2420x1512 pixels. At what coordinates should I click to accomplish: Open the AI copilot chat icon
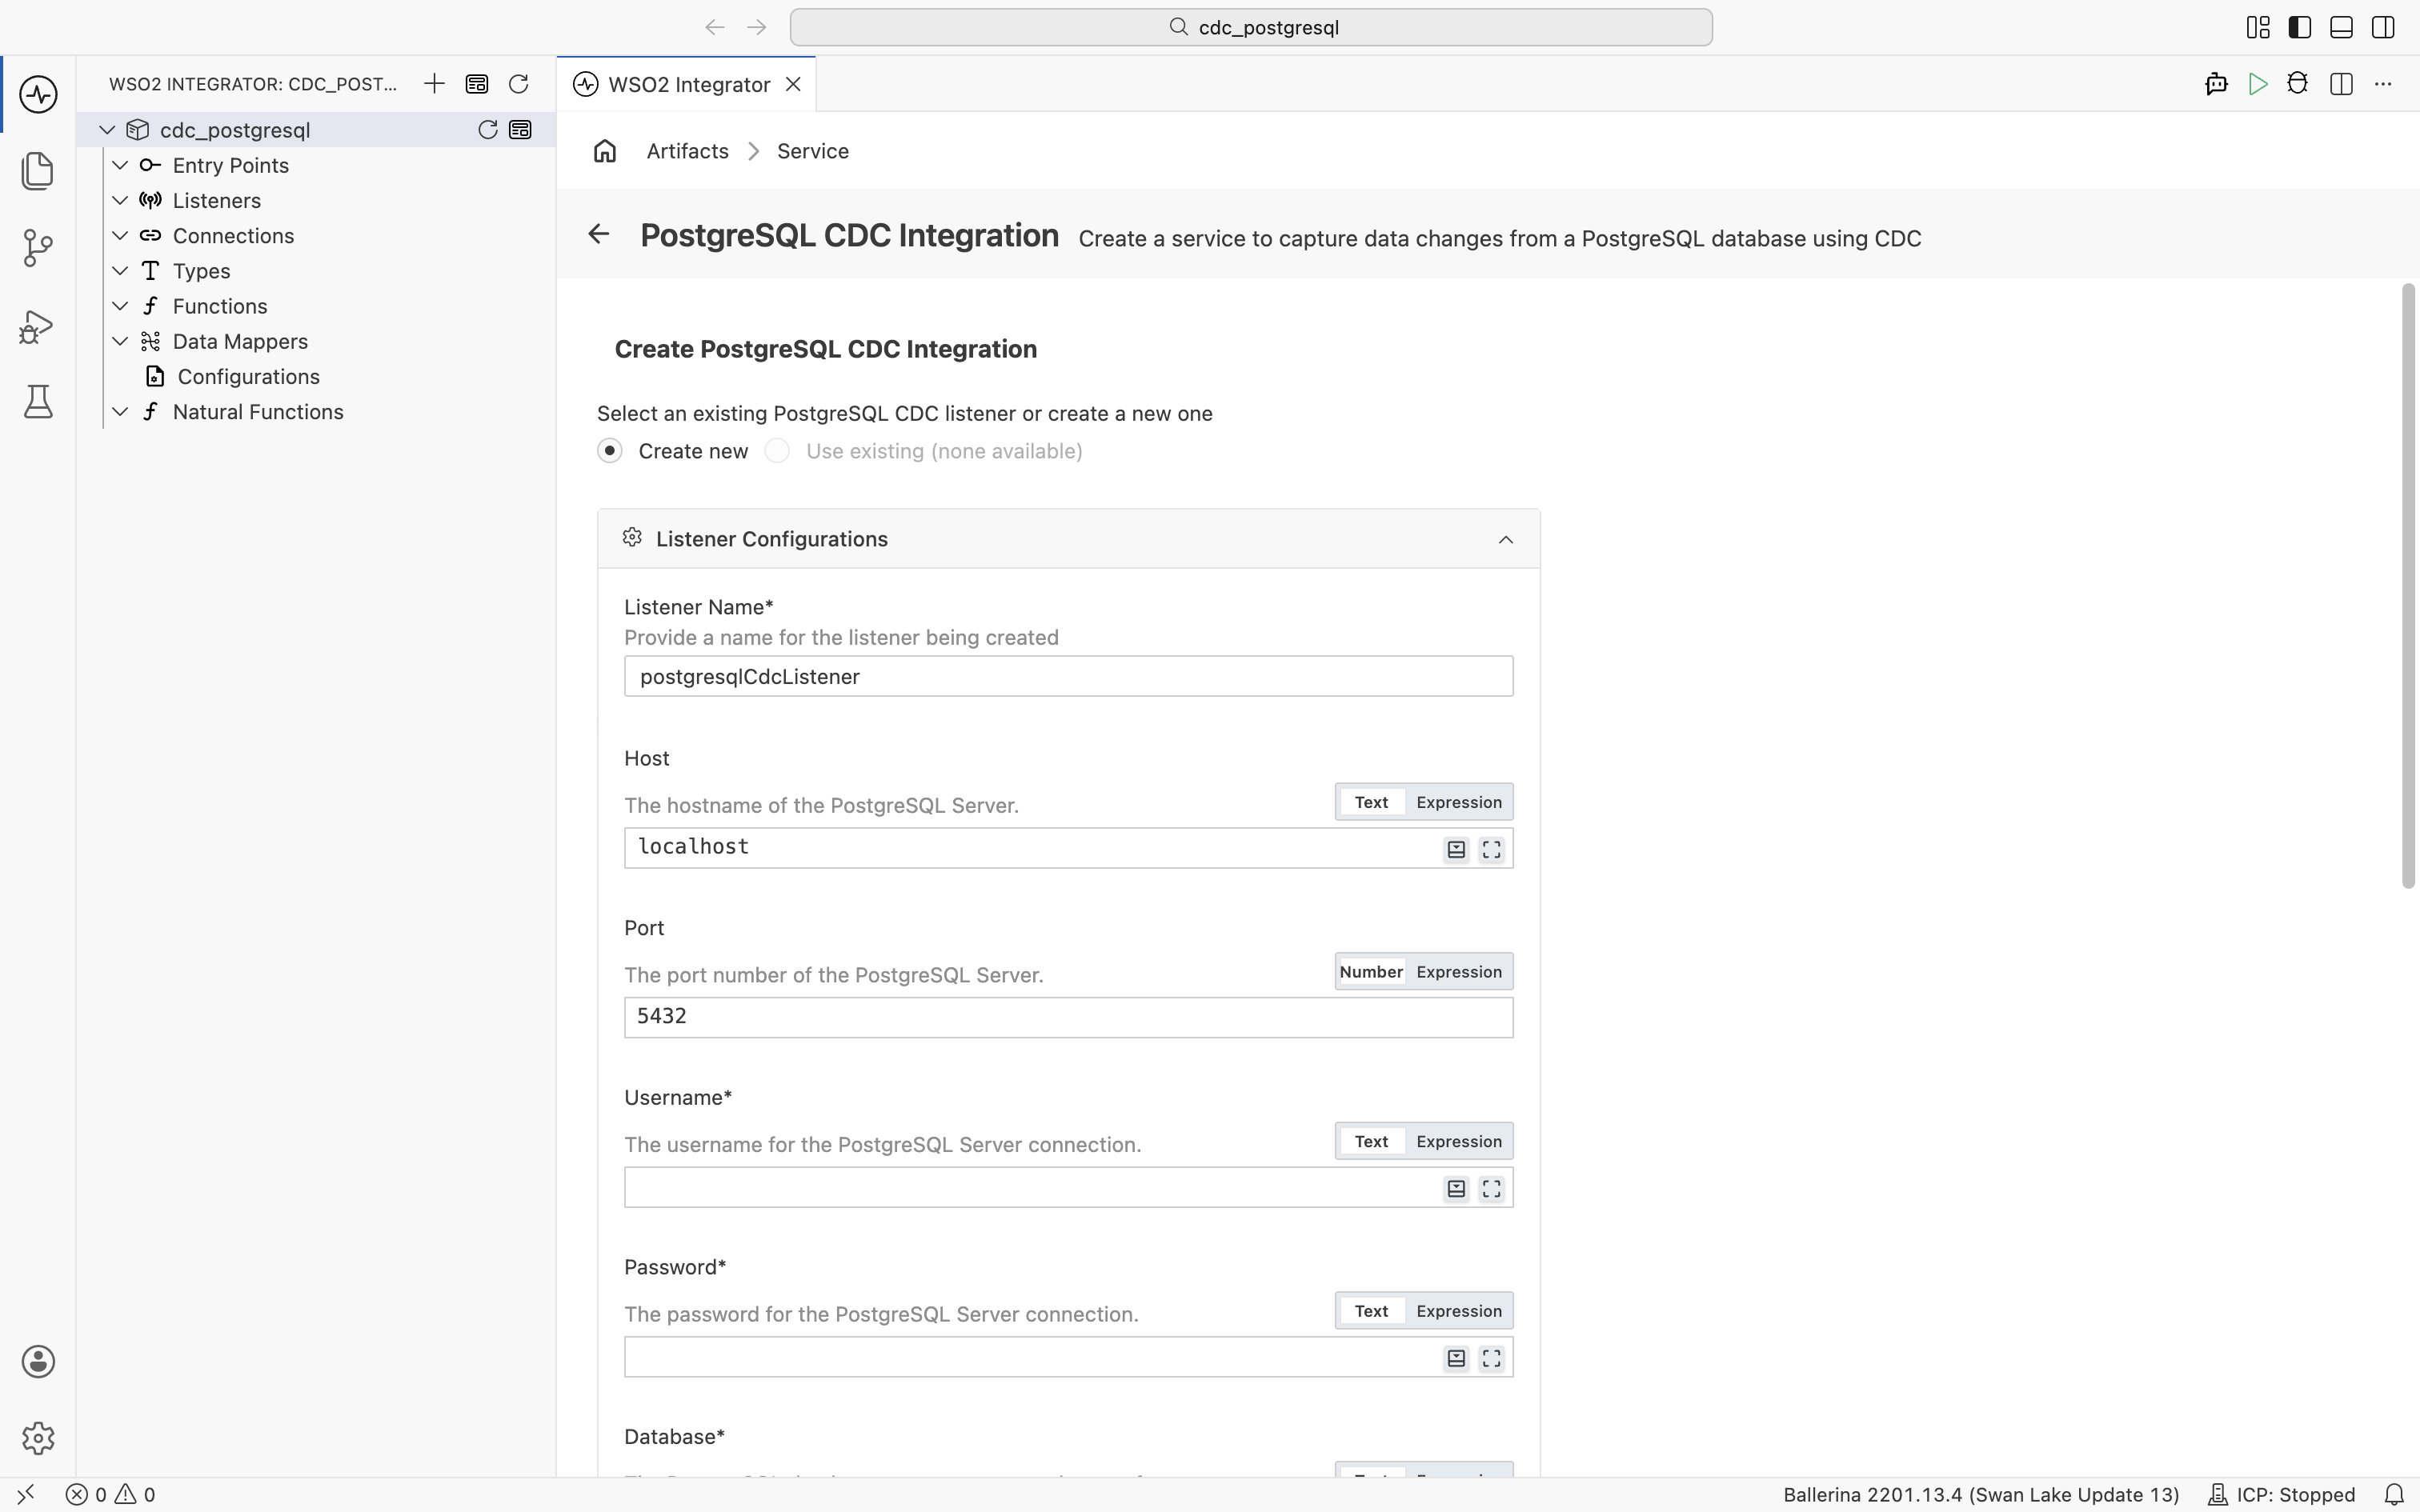click(2216, 84)
